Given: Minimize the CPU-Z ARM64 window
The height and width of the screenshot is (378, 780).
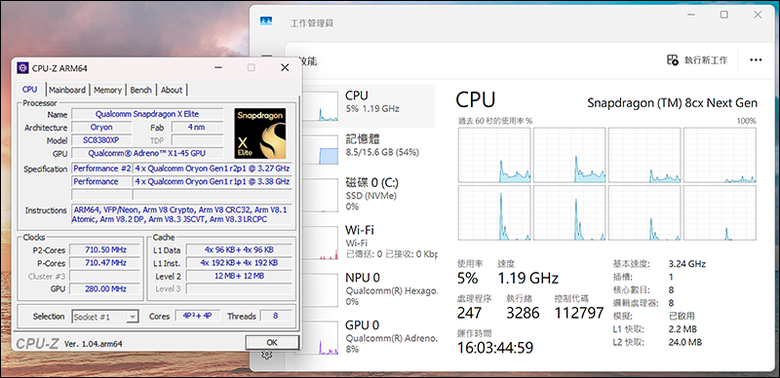Looking at the screenshot, I should point(219,68).
